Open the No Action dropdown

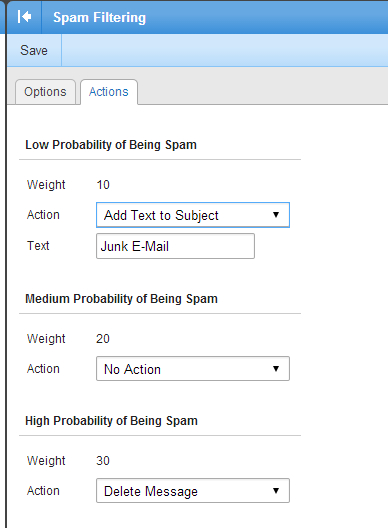tap(193, 369)
